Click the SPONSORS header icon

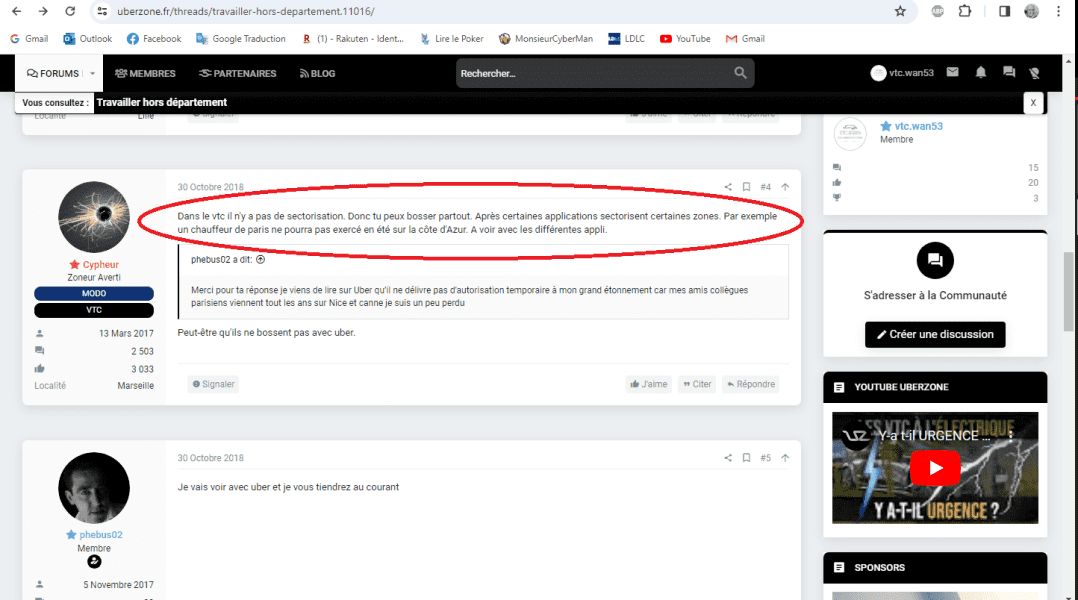click(839, 568)
